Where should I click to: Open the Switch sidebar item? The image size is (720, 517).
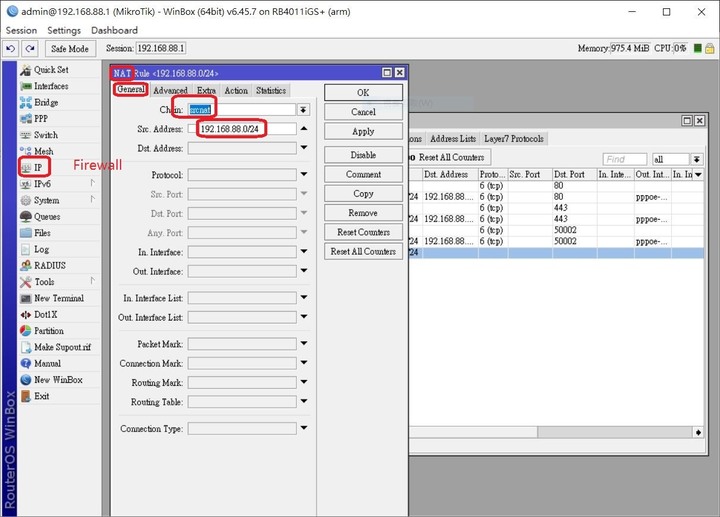tap(45, 135)
